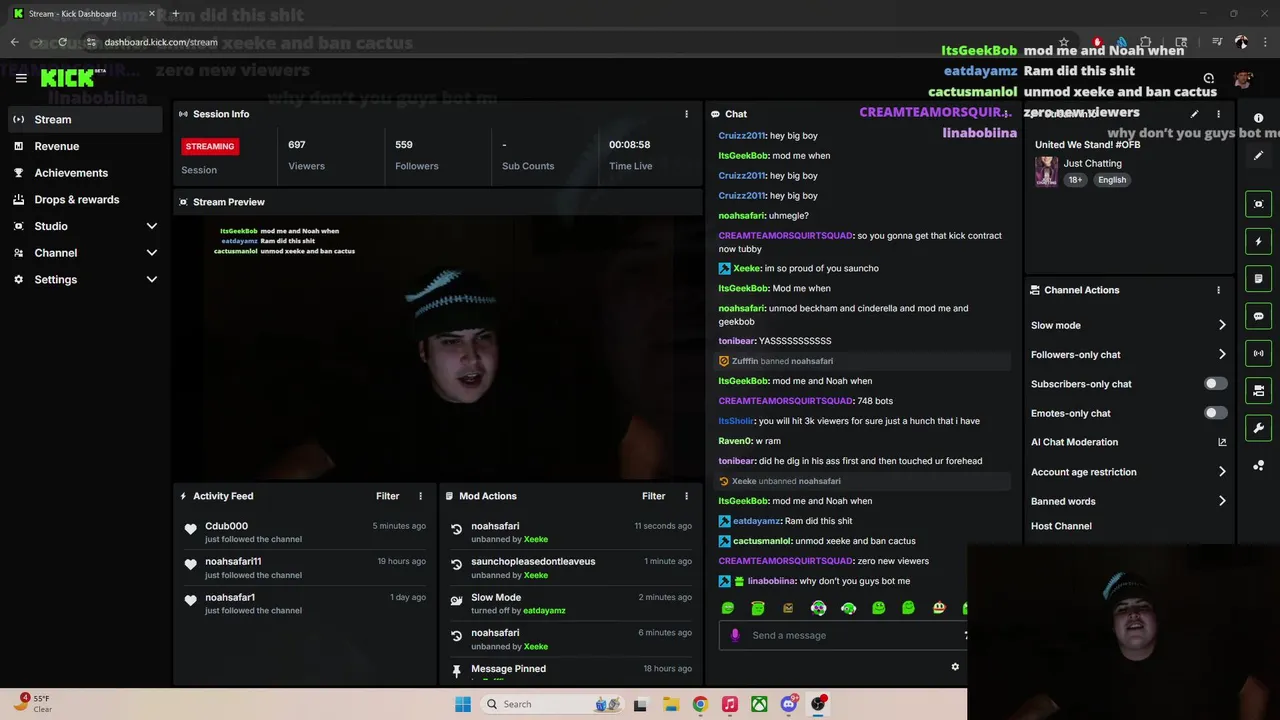The image size is (1280, 720).
Task: Toggle the document note widget icon
Action: coord(1258,279)
